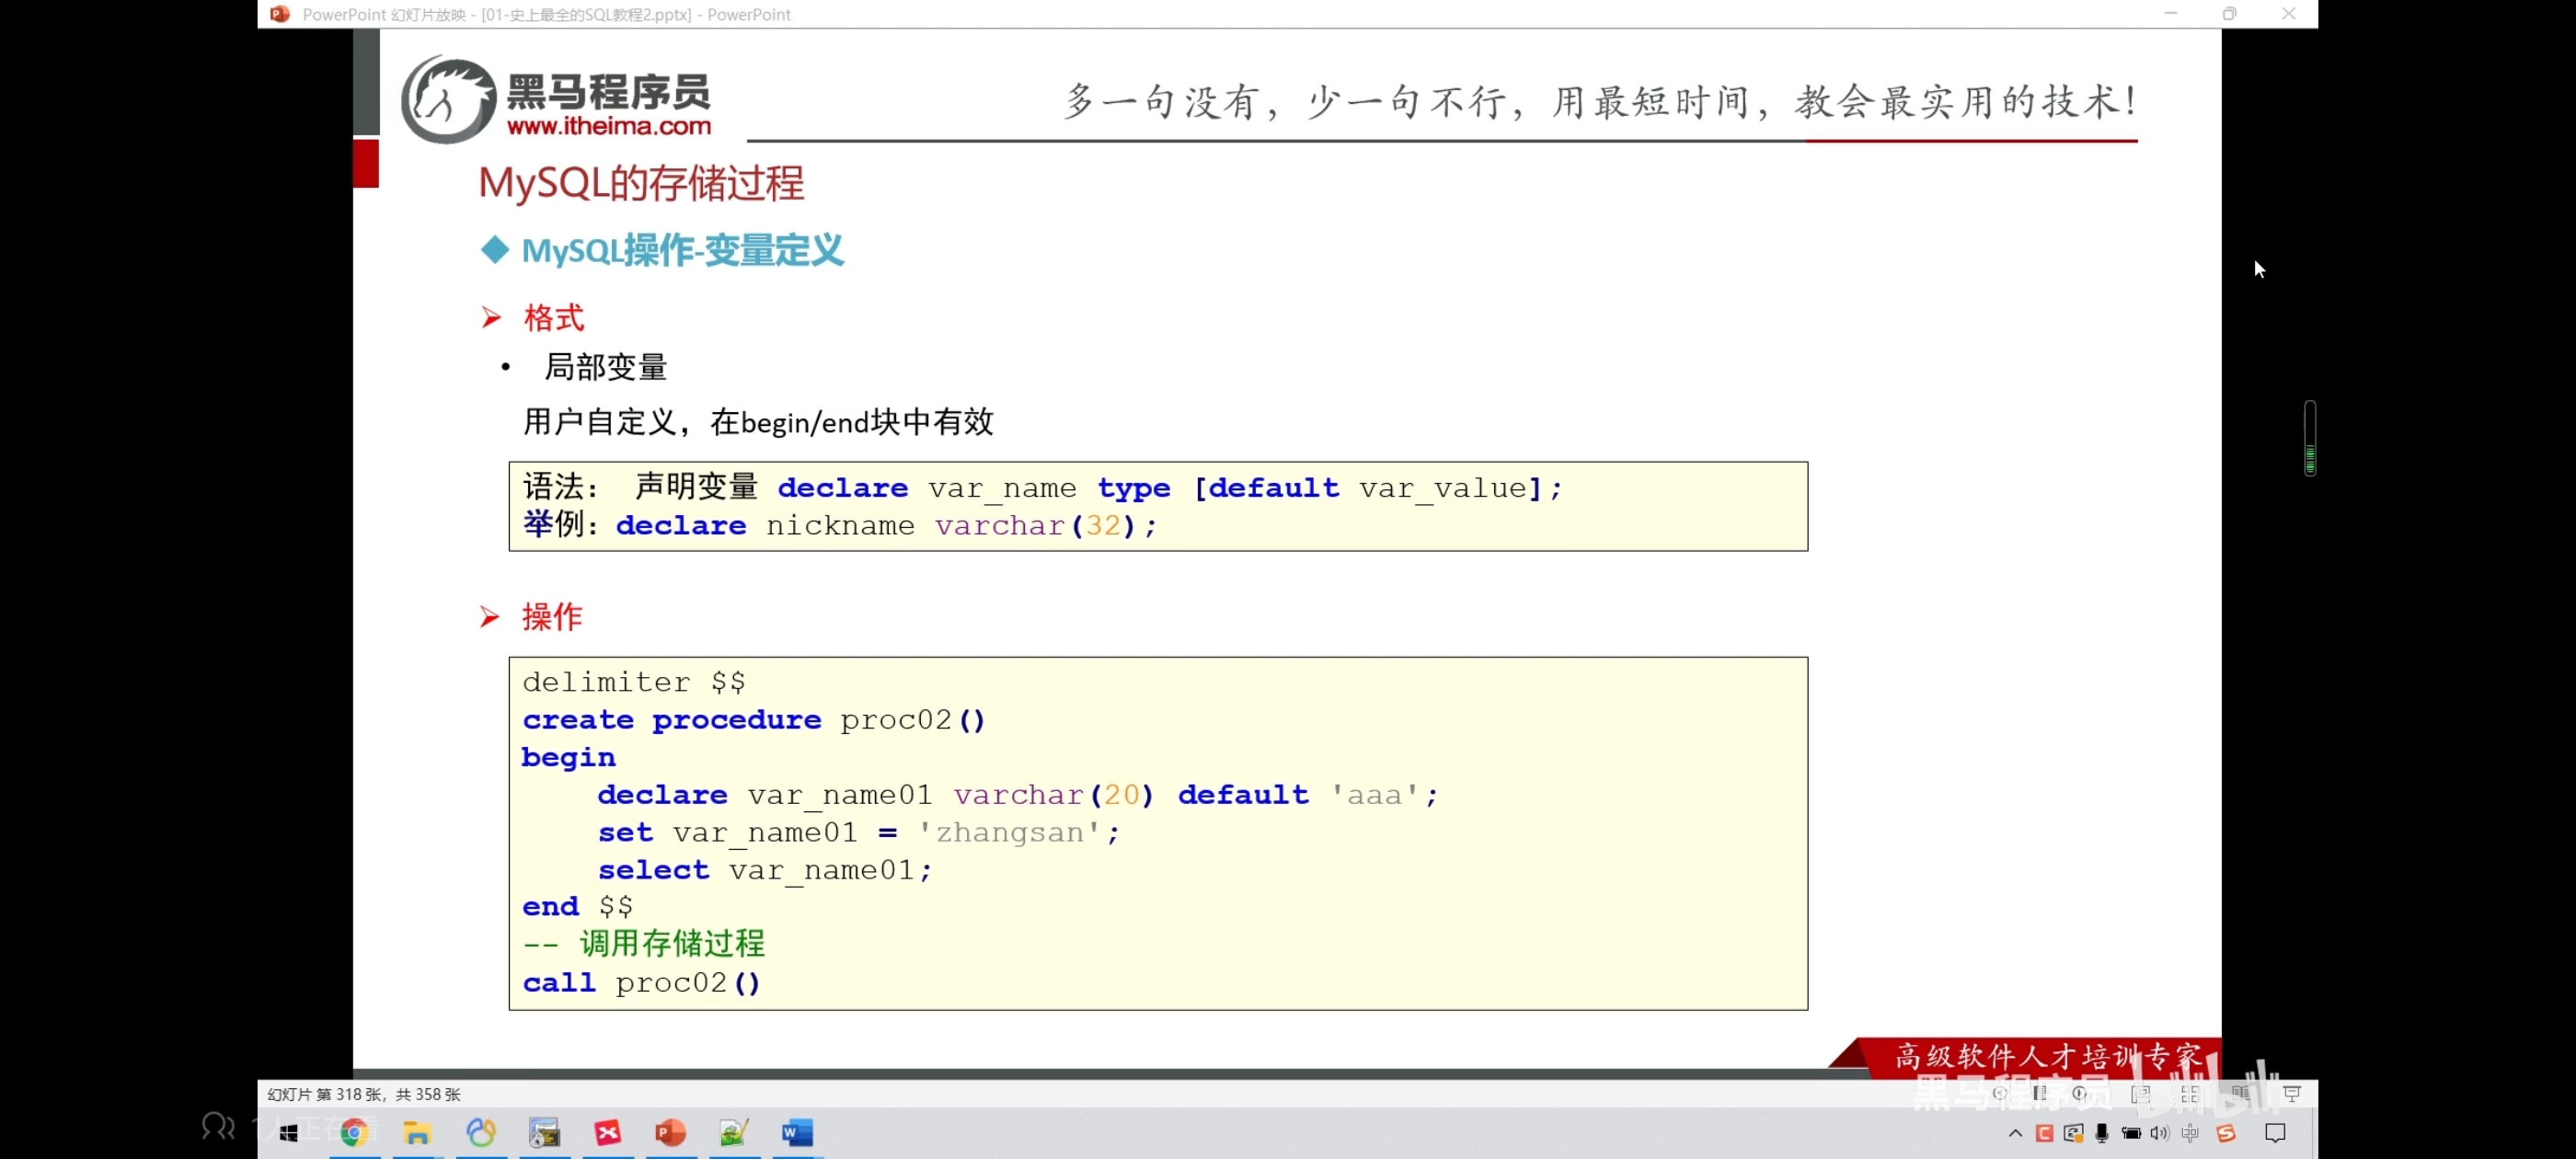This screenshot has width=2576, height=1159.
Task: Open the notification action center
Action: click(x=2276, y=1133)
